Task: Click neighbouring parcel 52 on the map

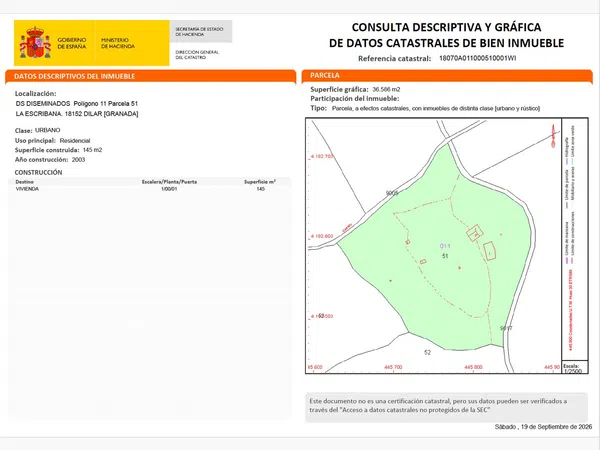Action: pyautogui.click(x=427, y=352)
